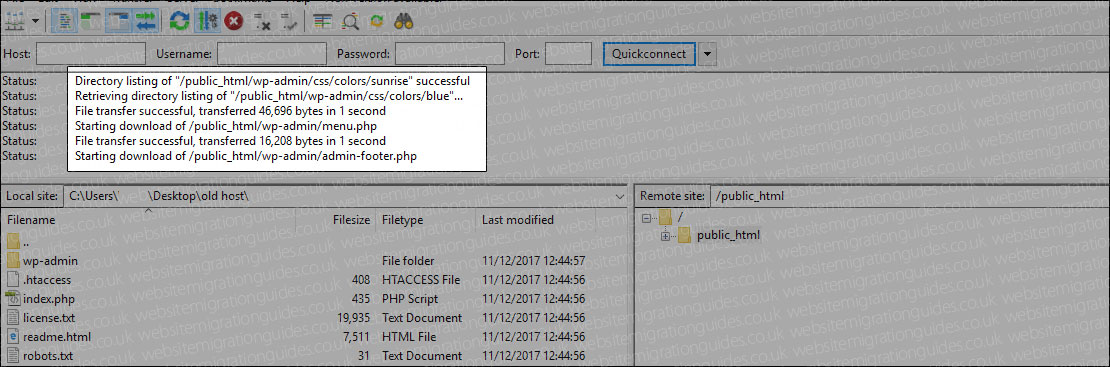Click log line "transferred 46,696 bytes"

[x=230, y=111]
